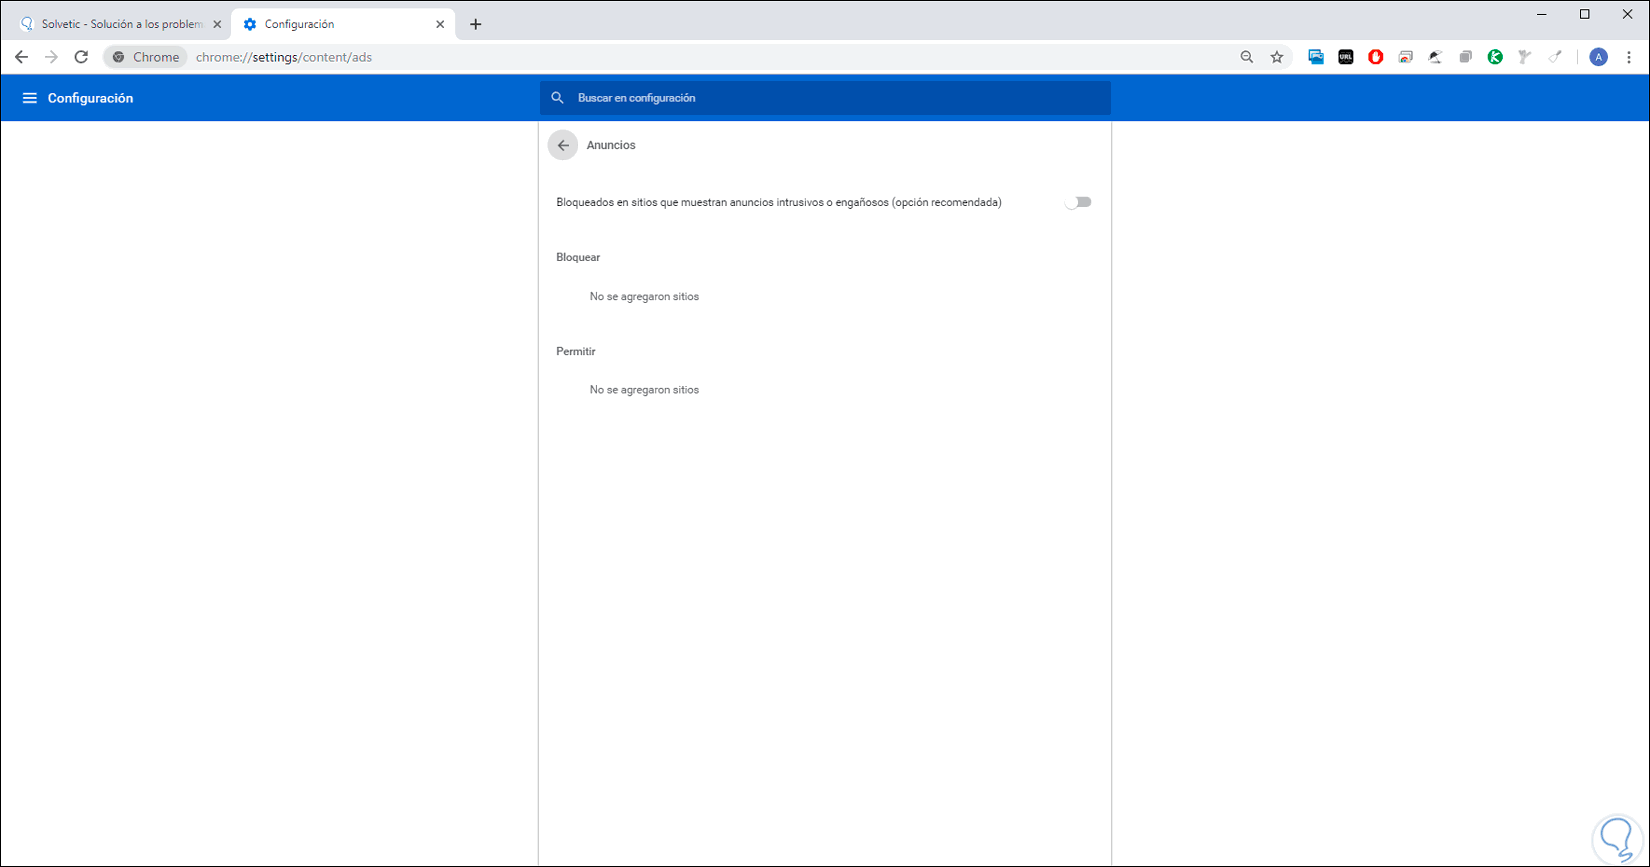1650x867 pixels.
Task: Open Chrome's three-dot menu
Action: coord(1629,57)
